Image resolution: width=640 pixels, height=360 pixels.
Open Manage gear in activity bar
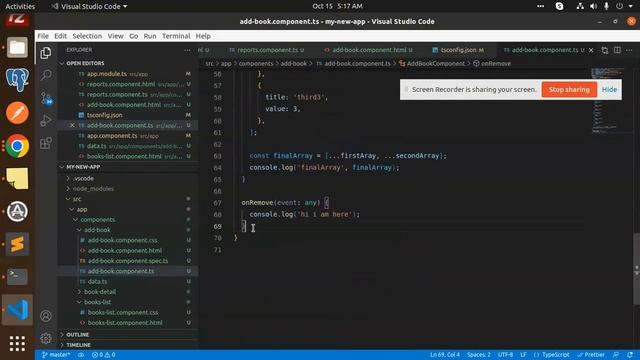[46, 338]
